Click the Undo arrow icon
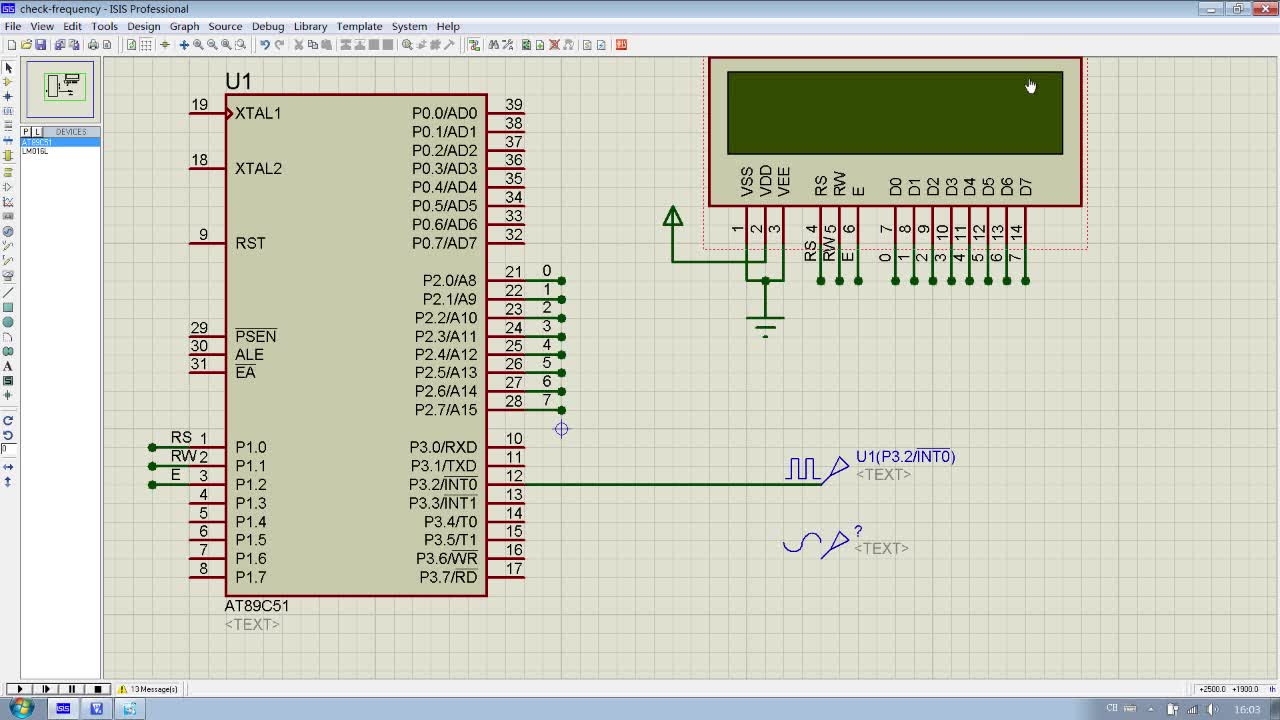This screenshot has height=720, width=1280. (x=265, y=44)
